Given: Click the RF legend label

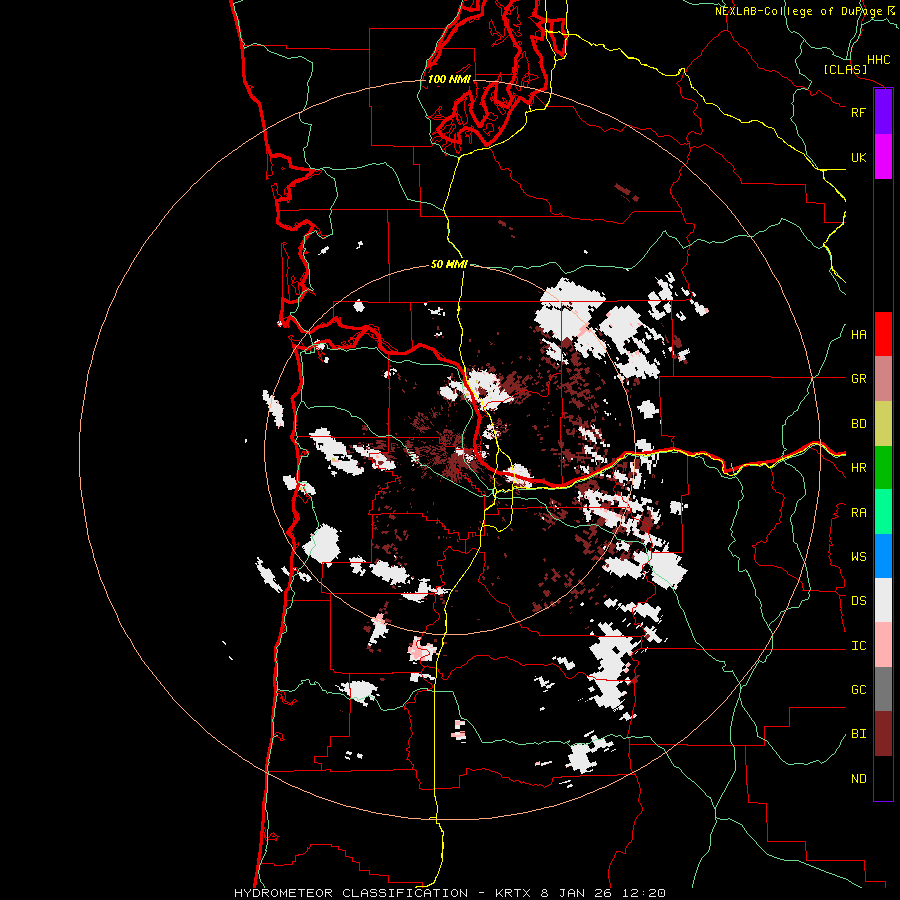Looking at the screenshot, I should [x=858, y=112].
